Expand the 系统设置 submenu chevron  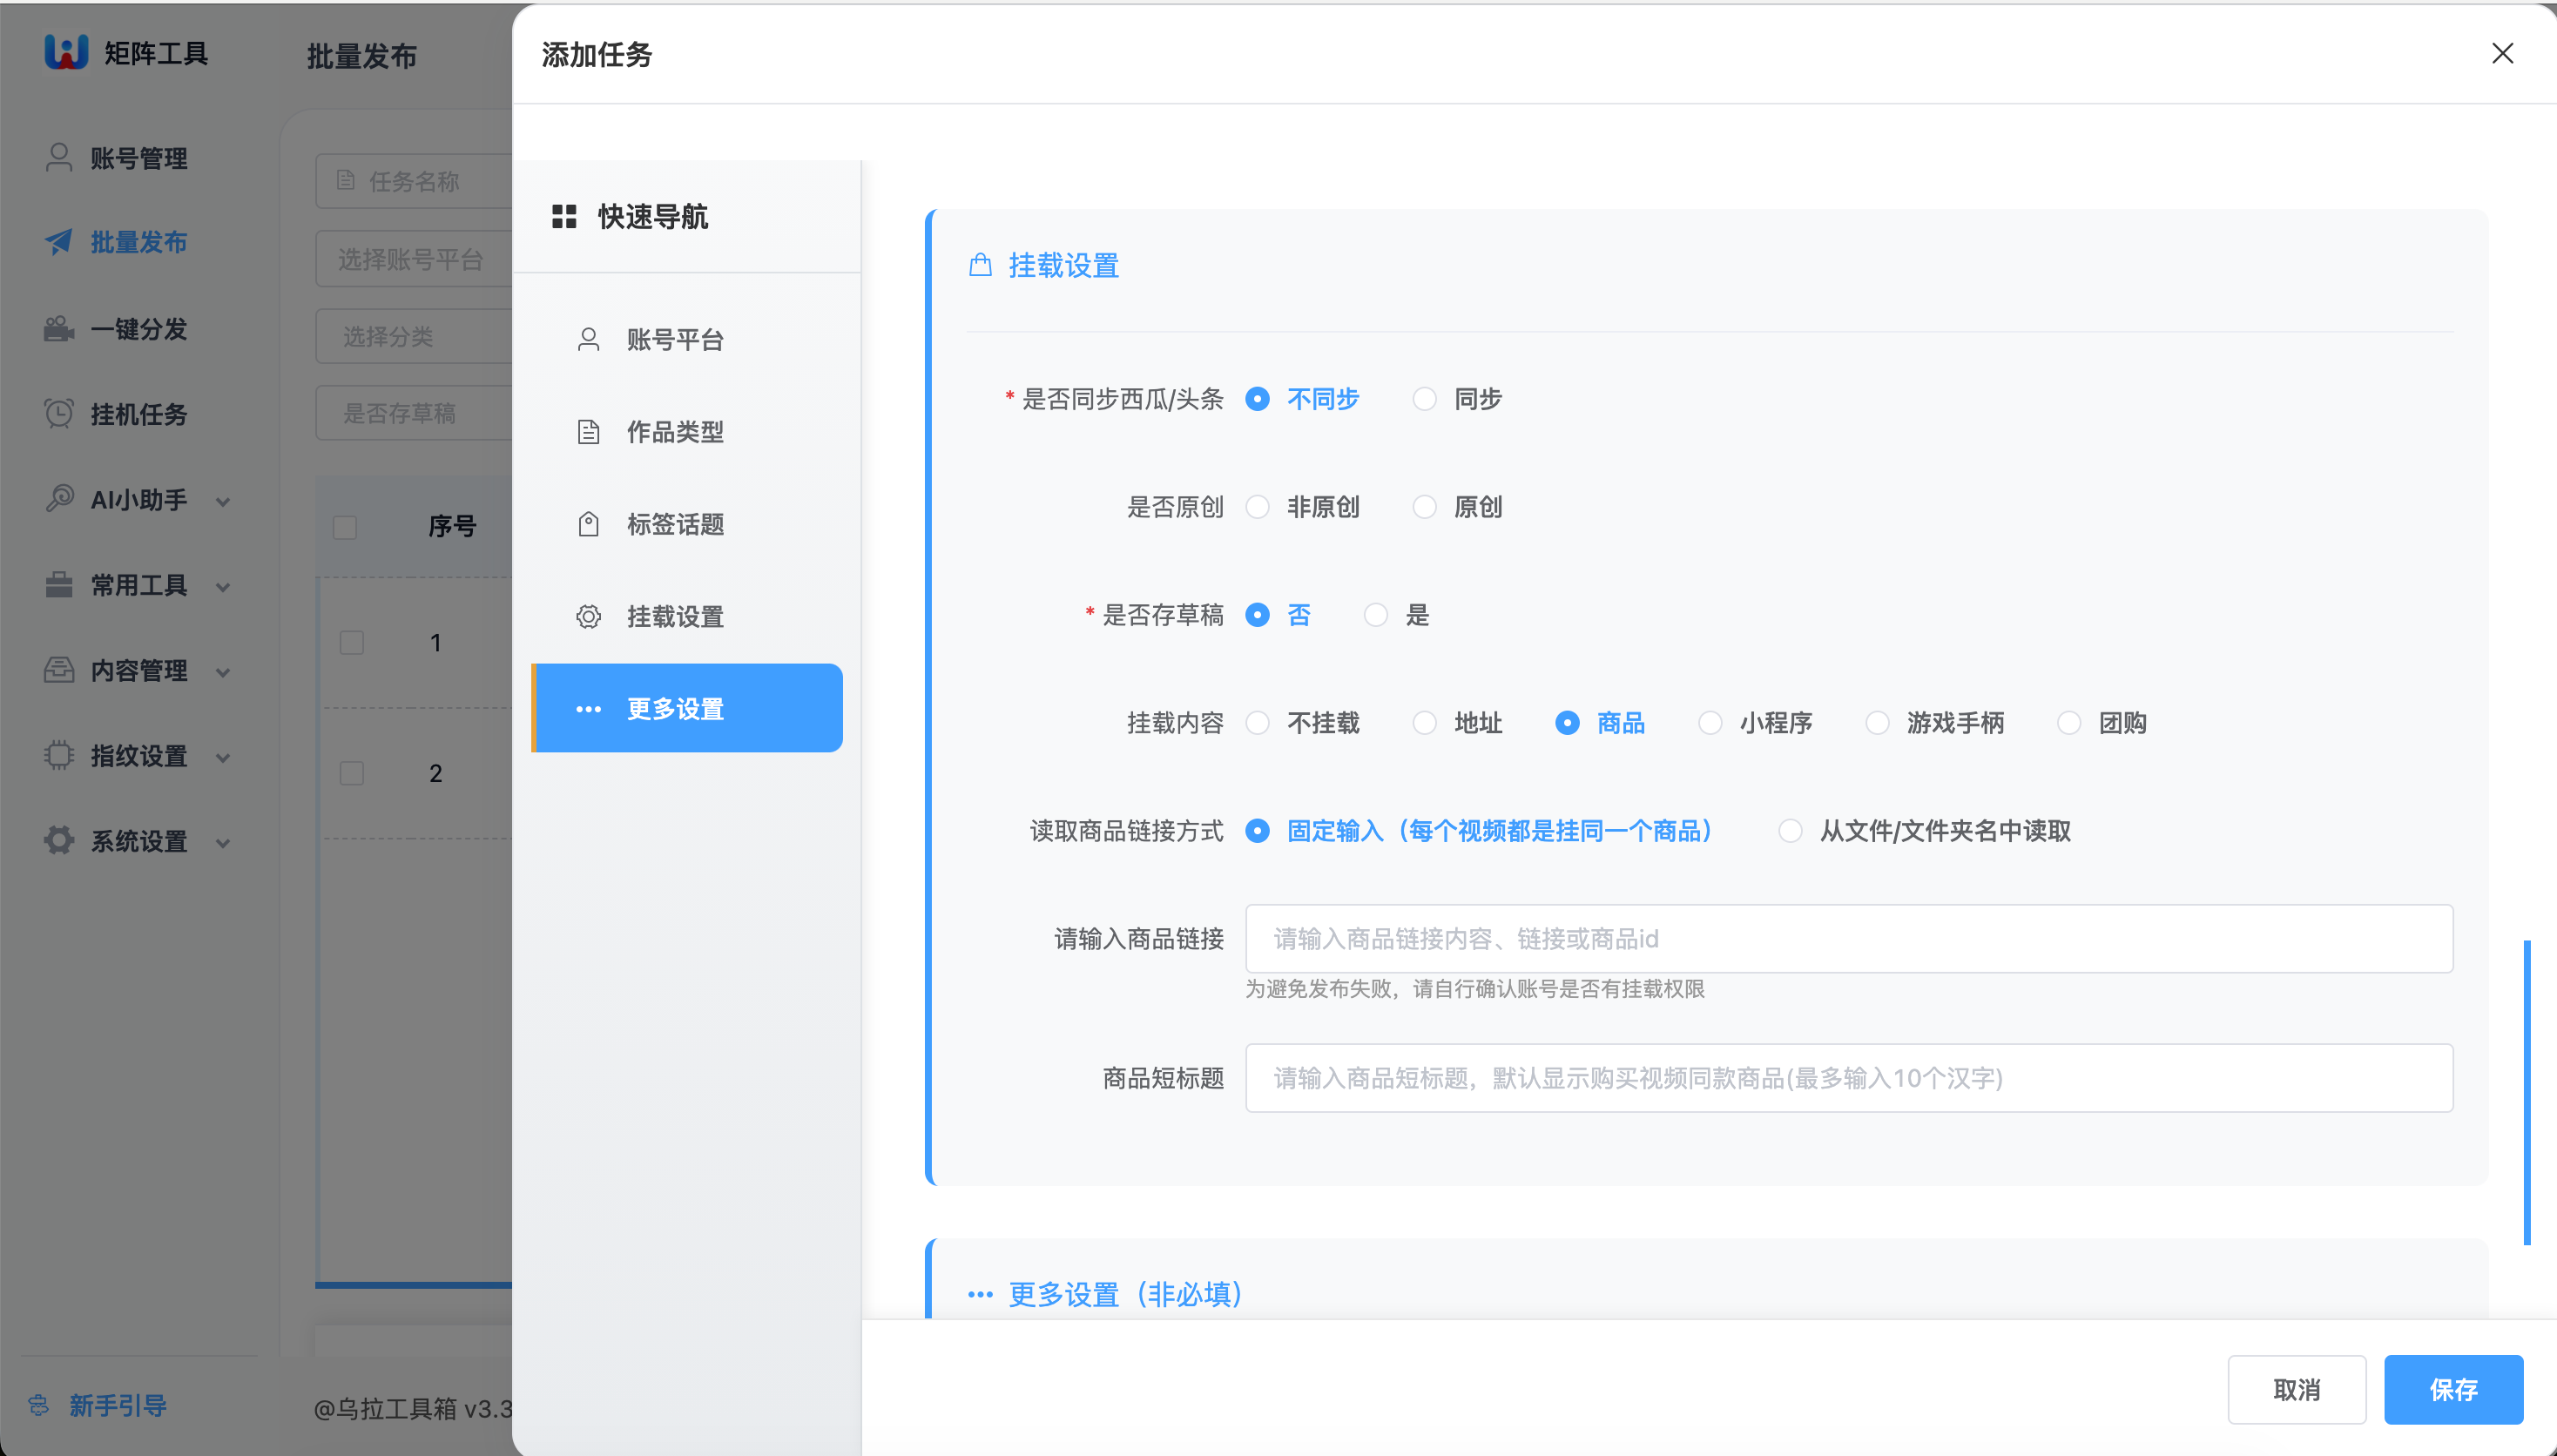coord(223,843)
